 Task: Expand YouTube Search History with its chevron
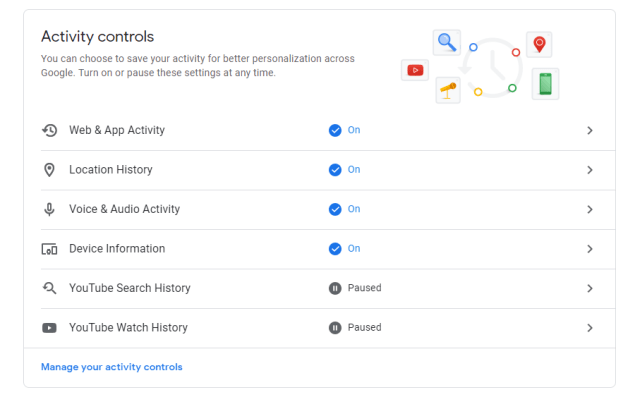tap(590, 288)
